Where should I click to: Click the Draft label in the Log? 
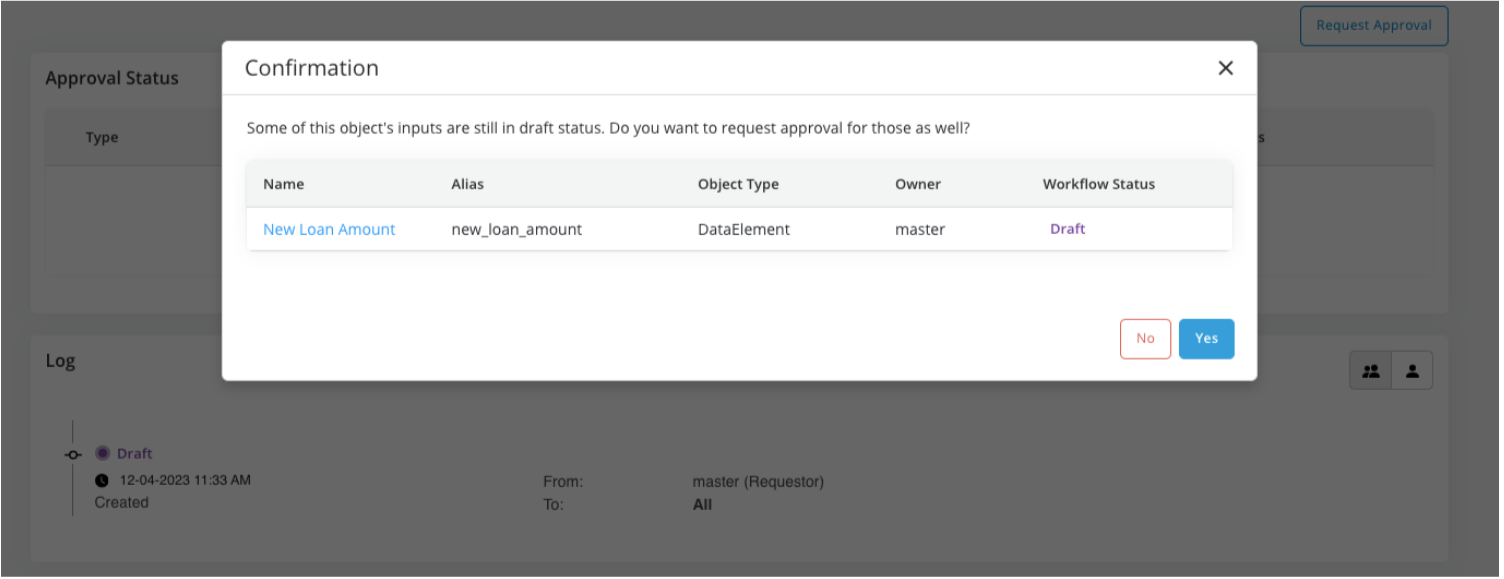tap(134, 454)
